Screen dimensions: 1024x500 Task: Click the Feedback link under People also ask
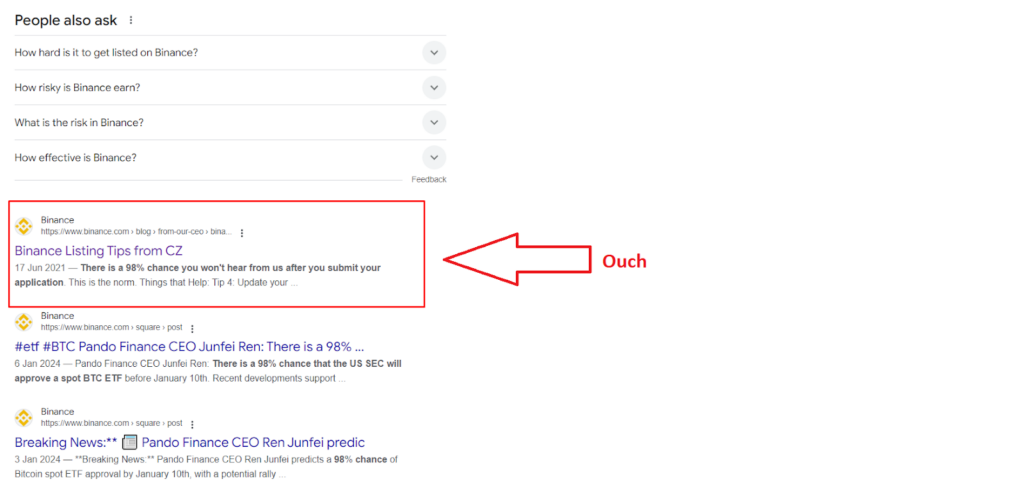[428, 179]
